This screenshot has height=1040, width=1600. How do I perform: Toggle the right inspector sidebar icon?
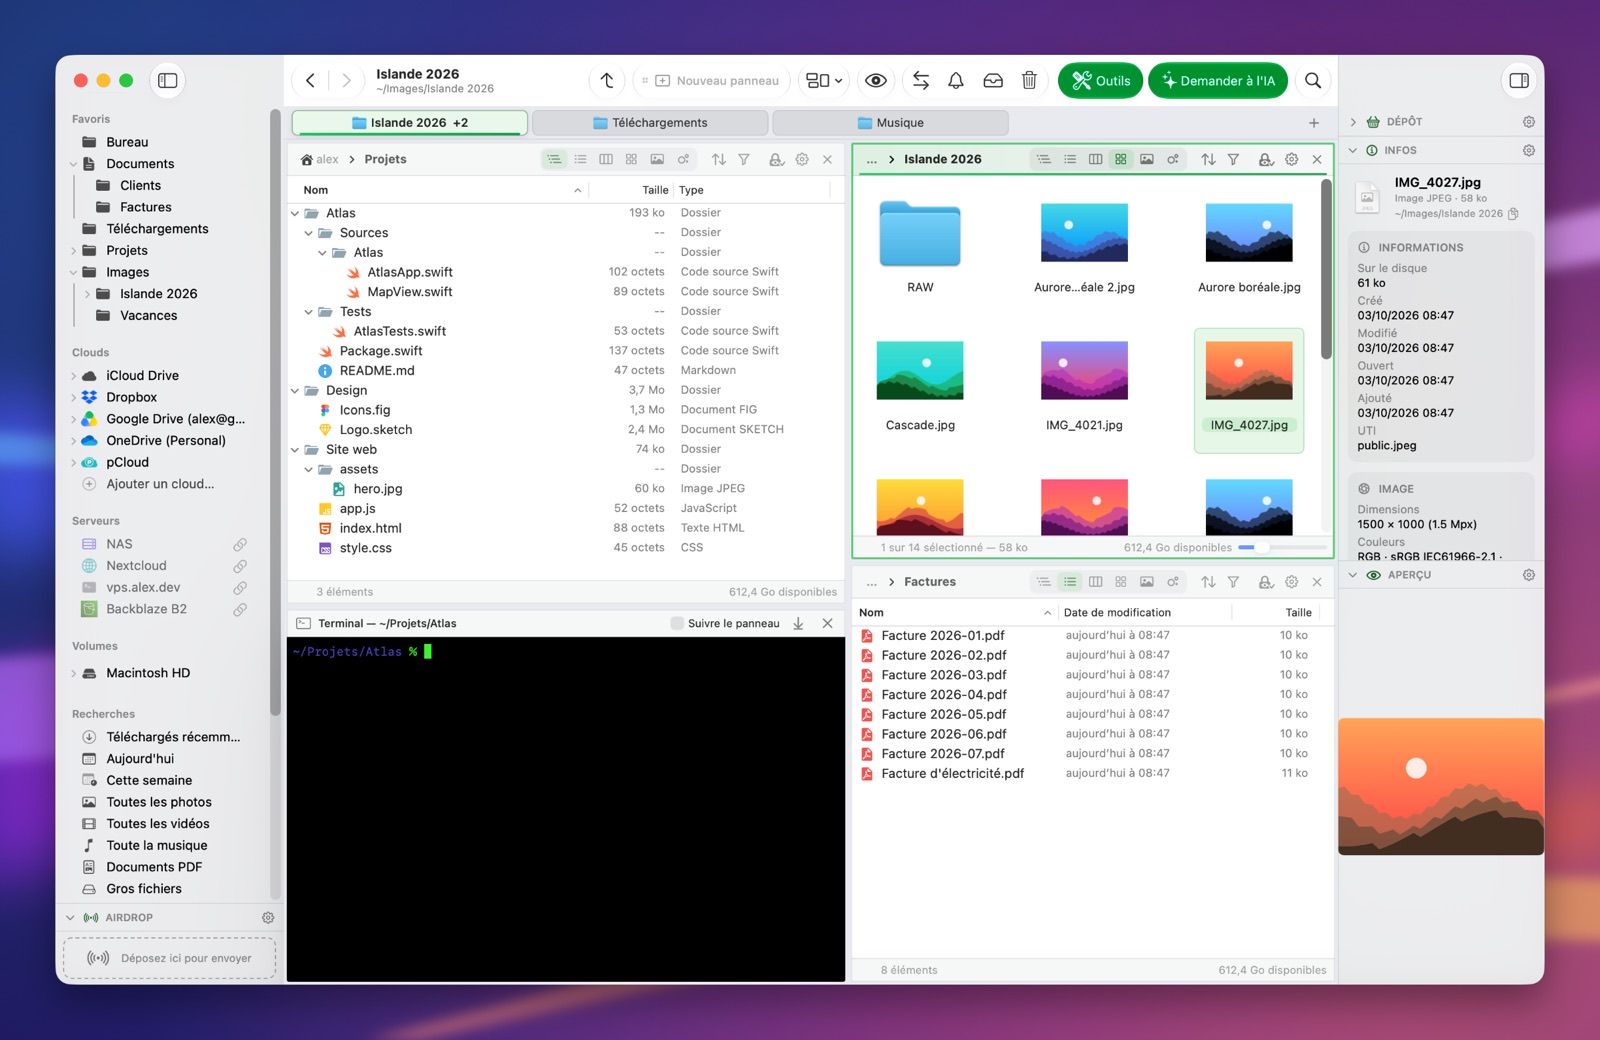(1519, 81)
